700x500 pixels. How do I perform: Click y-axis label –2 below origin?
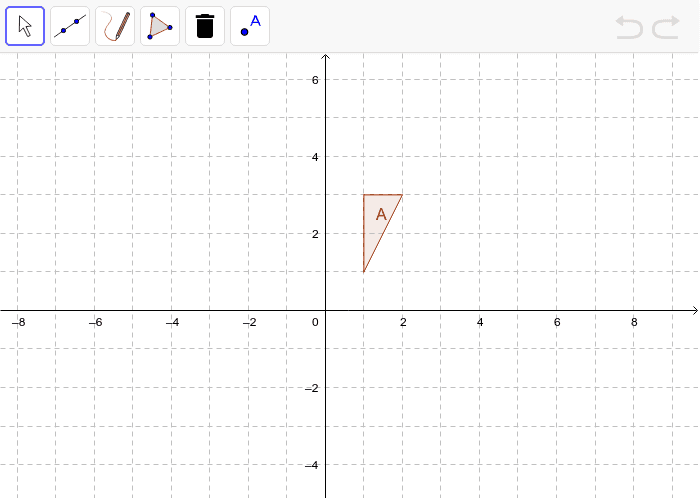(x=312, y=388)
